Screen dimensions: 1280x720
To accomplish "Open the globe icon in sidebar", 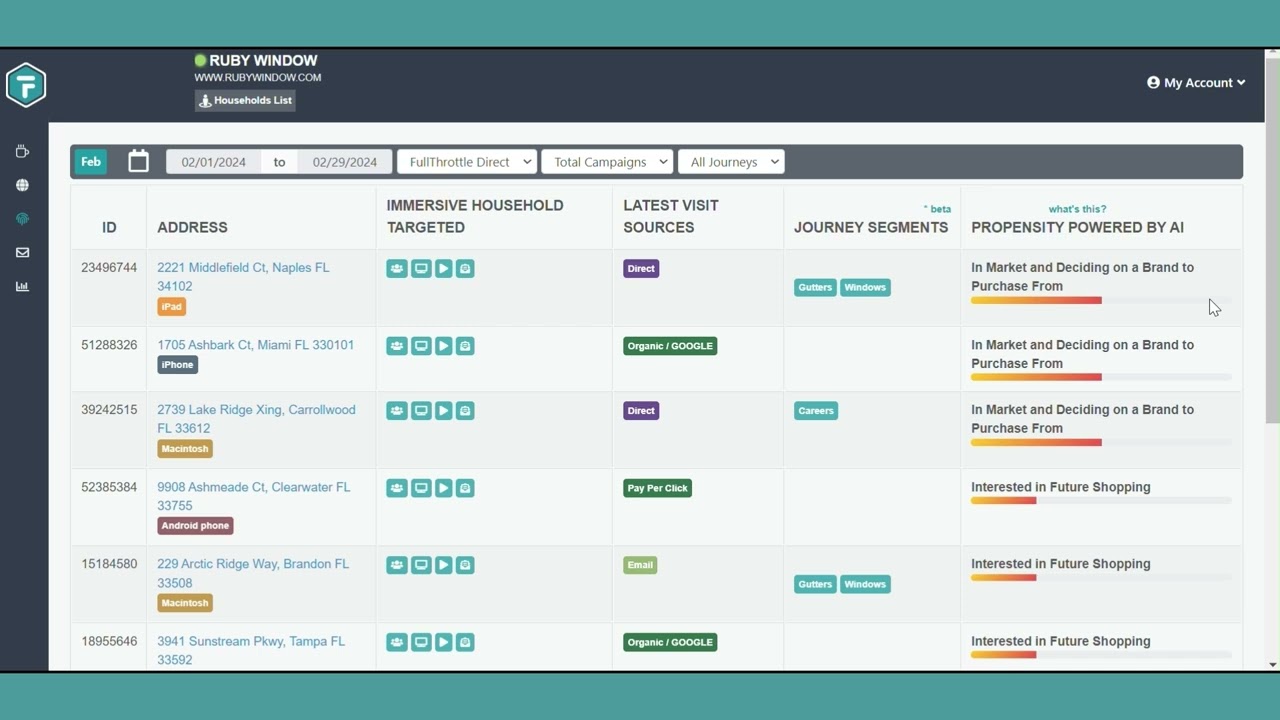I will (x=22, y=185).
